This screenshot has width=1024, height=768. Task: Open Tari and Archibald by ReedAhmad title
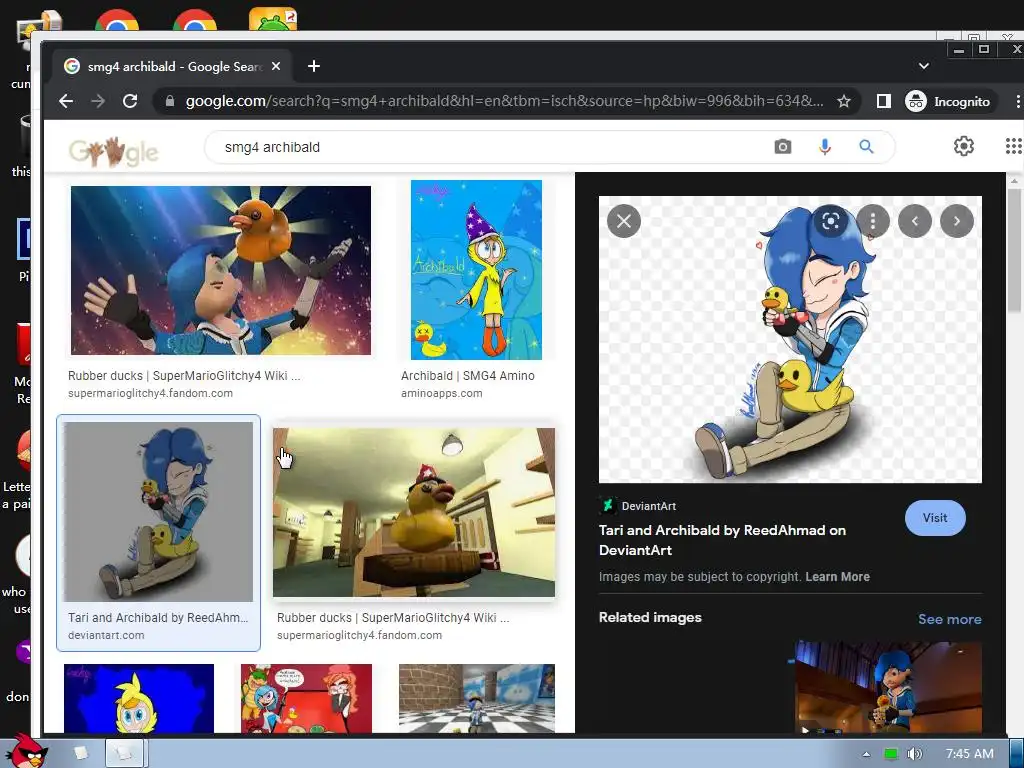tap(722, 540)
